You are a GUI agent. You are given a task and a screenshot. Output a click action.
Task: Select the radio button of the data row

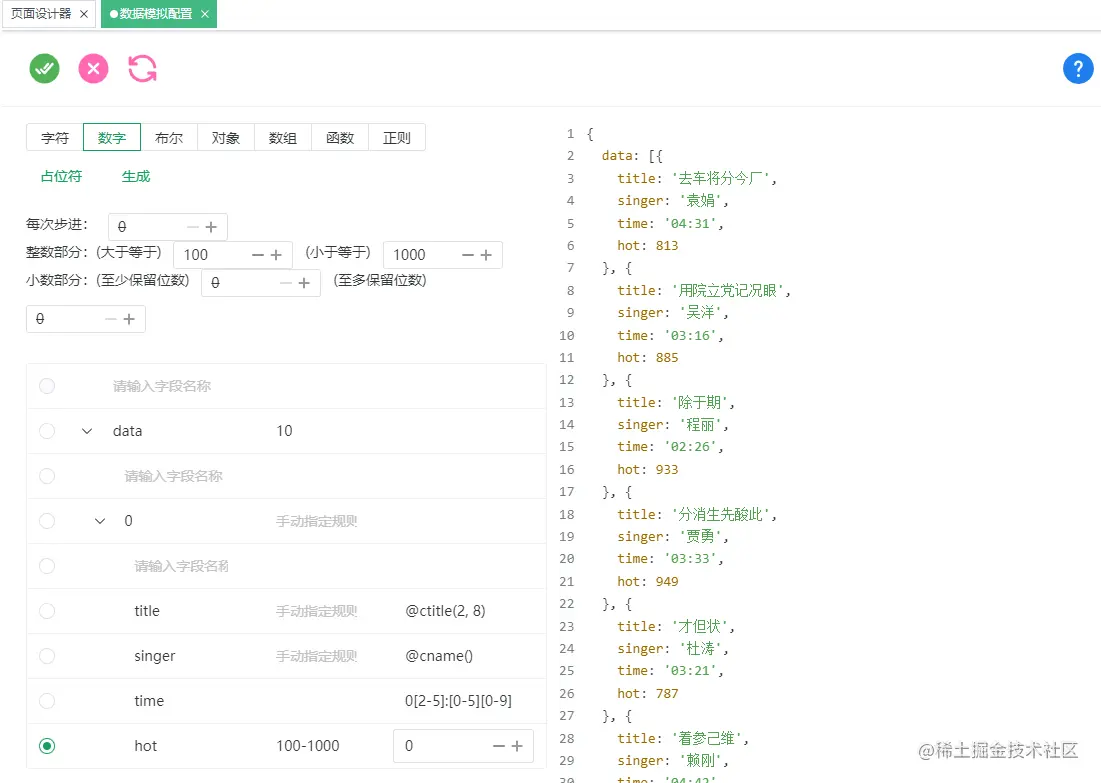(x=47, y=430)
